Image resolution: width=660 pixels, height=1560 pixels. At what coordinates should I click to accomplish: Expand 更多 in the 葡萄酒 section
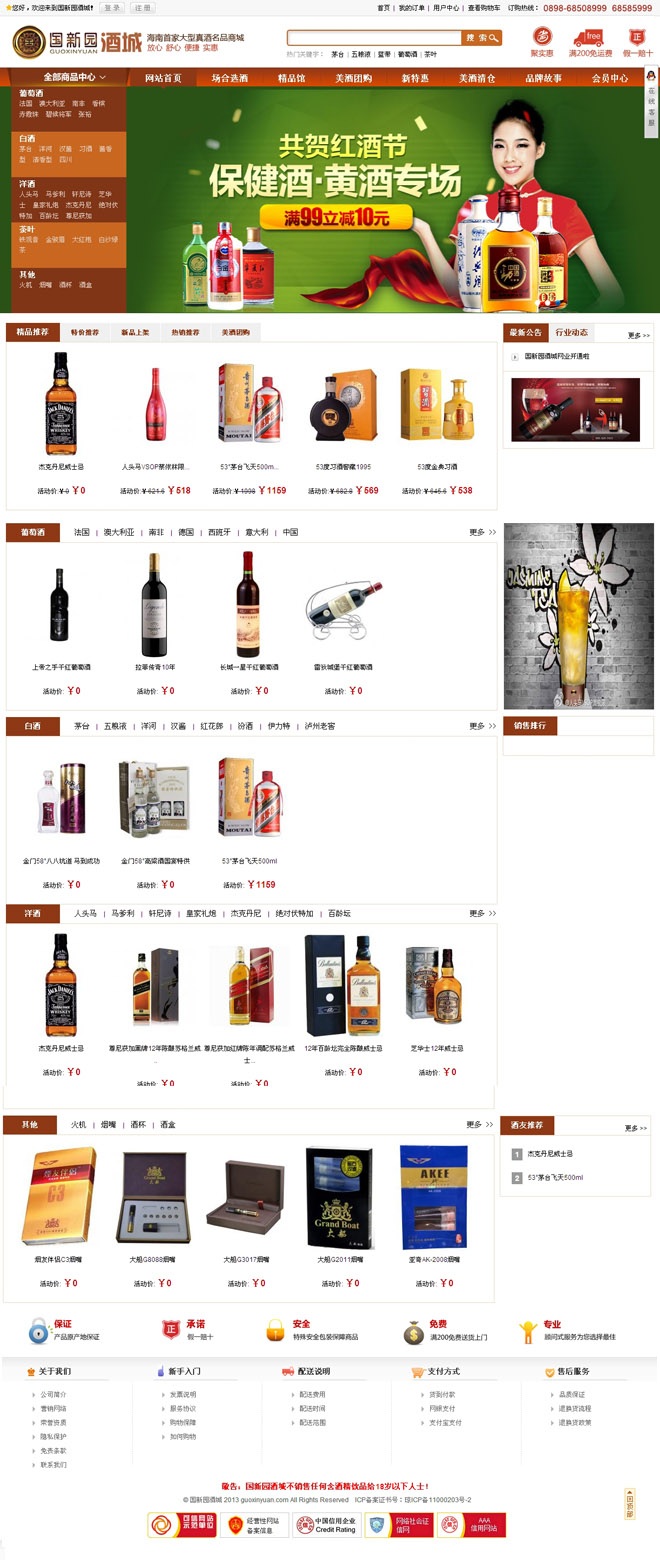482,532
